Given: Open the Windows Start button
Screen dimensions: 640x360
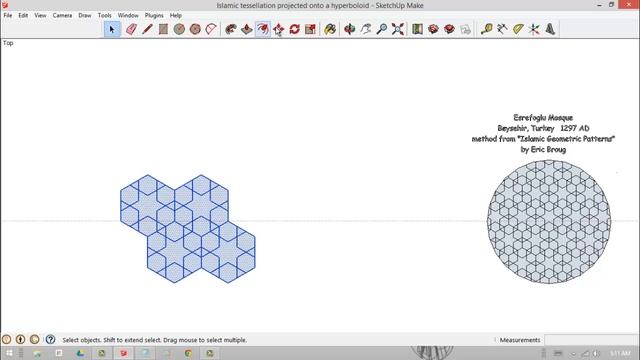Looking at the screenshot, I should tap(9, 353).
